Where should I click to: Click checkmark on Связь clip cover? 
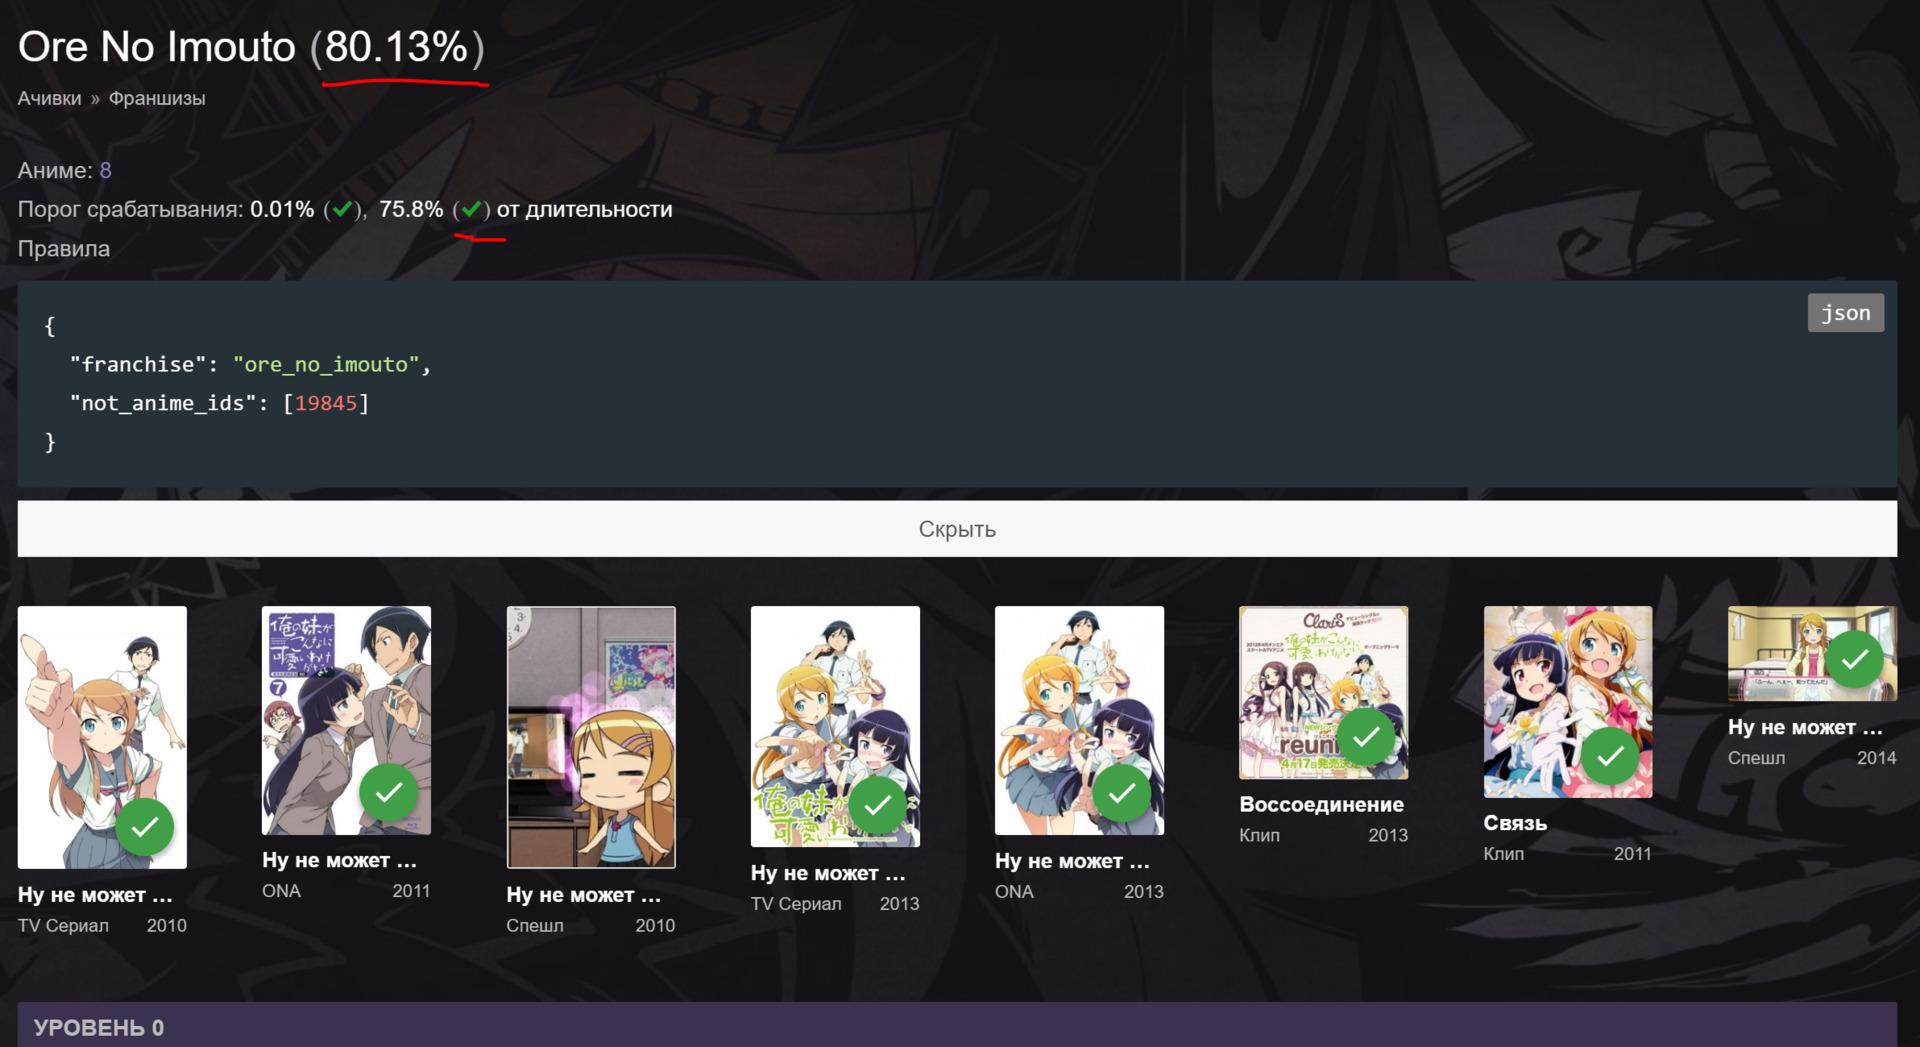(1610, 756)
